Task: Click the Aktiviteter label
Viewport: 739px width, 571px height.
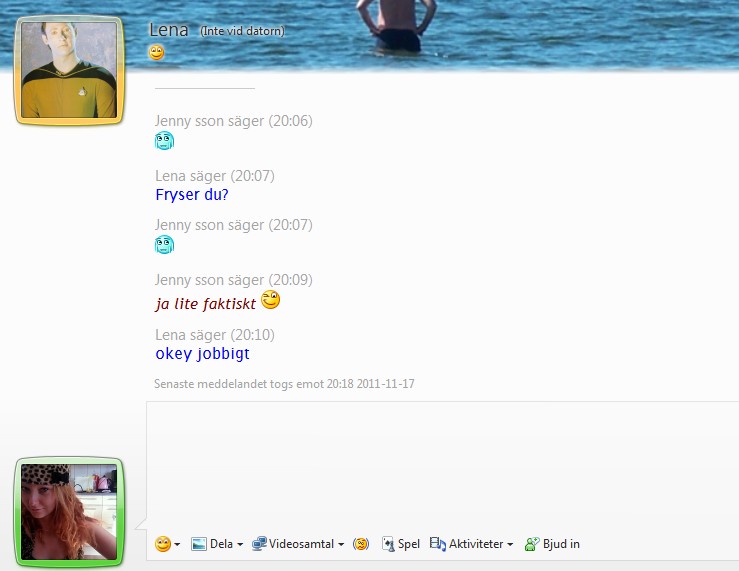Action: coord(476,544)
